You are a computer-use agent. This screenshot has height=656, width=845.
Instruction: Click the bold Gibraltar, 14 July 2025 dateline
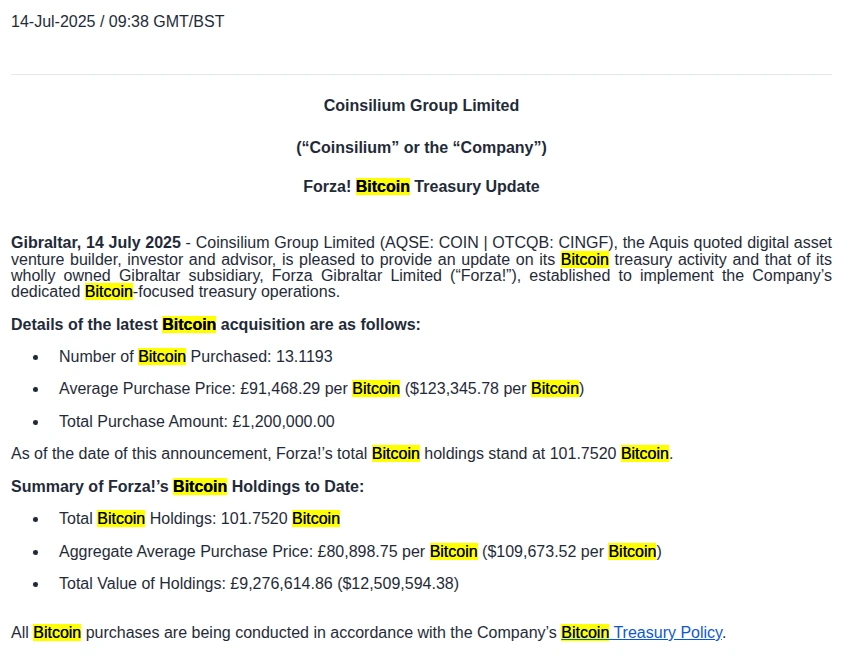[x=96, y=242]
